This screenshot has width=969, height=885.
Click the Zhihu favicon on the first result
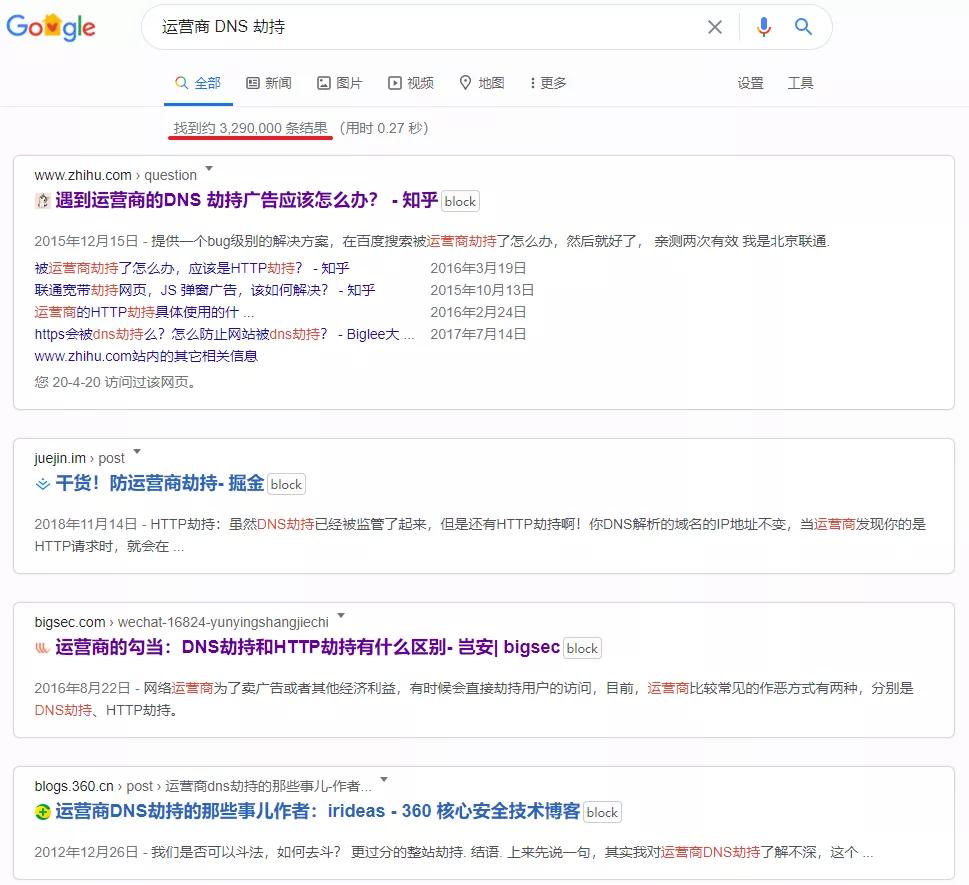click(x=41, y=200)
